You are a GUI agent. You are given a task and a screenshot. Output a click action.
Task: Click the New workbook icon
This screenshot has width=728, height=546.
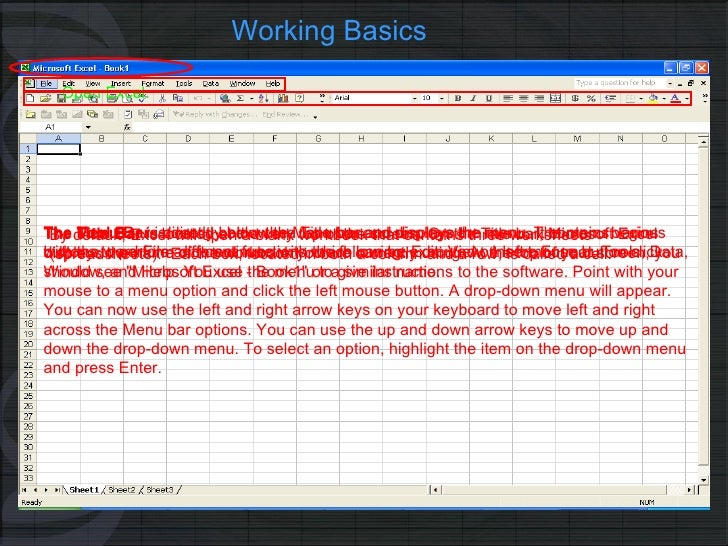[30, 98]
